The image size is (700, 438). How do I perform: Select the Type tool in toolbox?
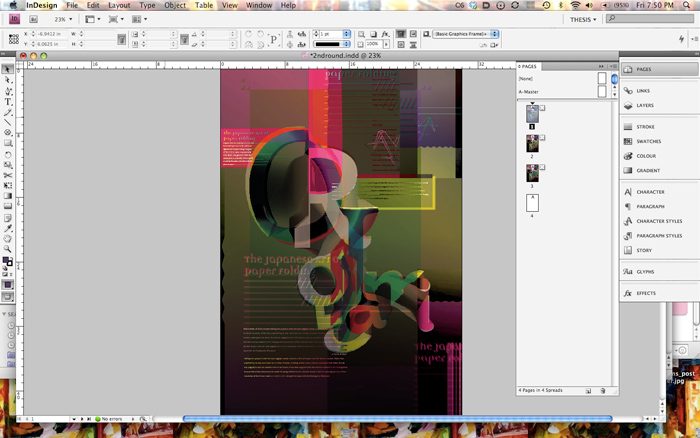click(8, 102)
